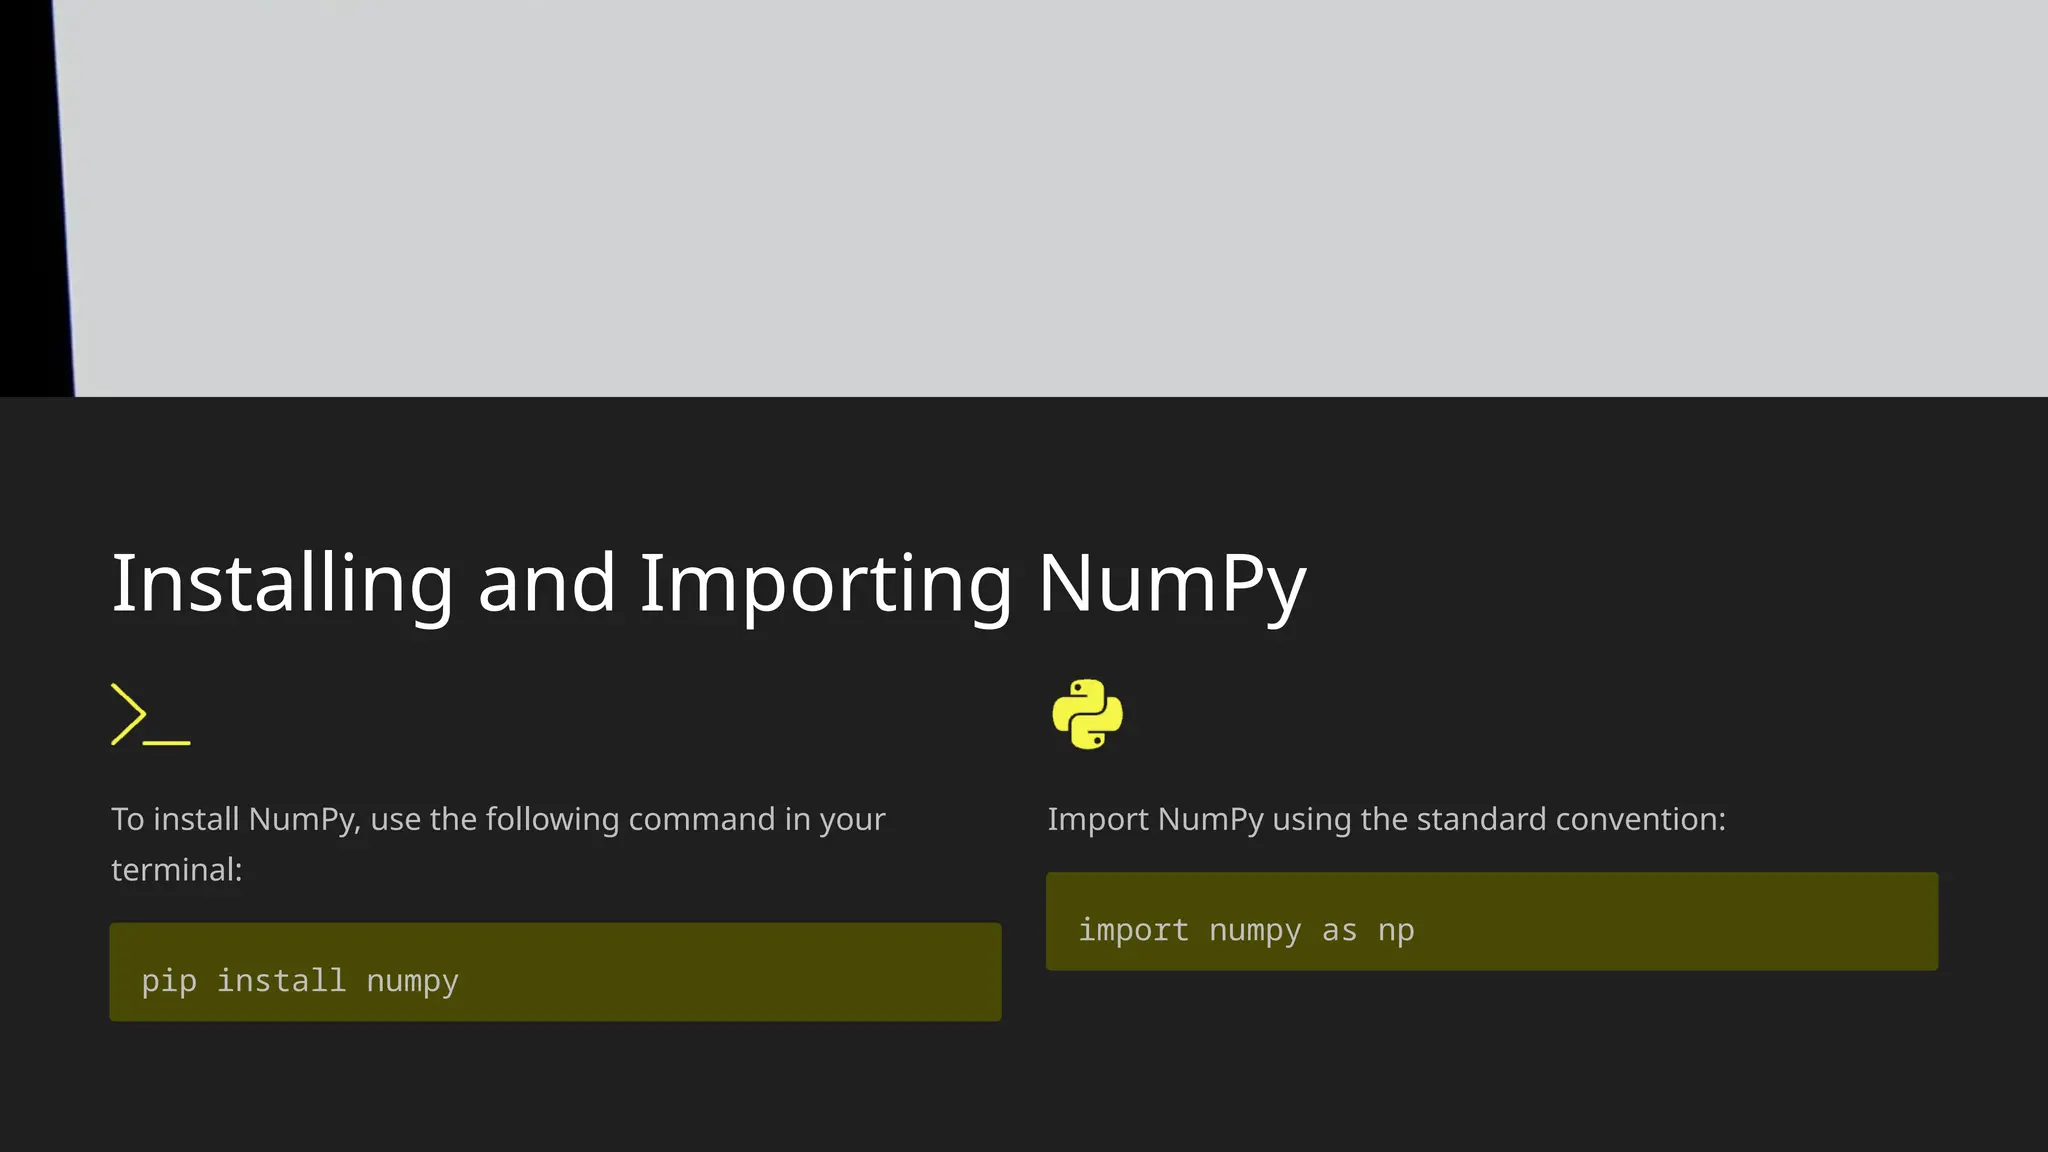Screen dimensions: 2048x1152
Task: Click the 'Installing and Importing NumPy' heading
Action: (x=708, y=584)
